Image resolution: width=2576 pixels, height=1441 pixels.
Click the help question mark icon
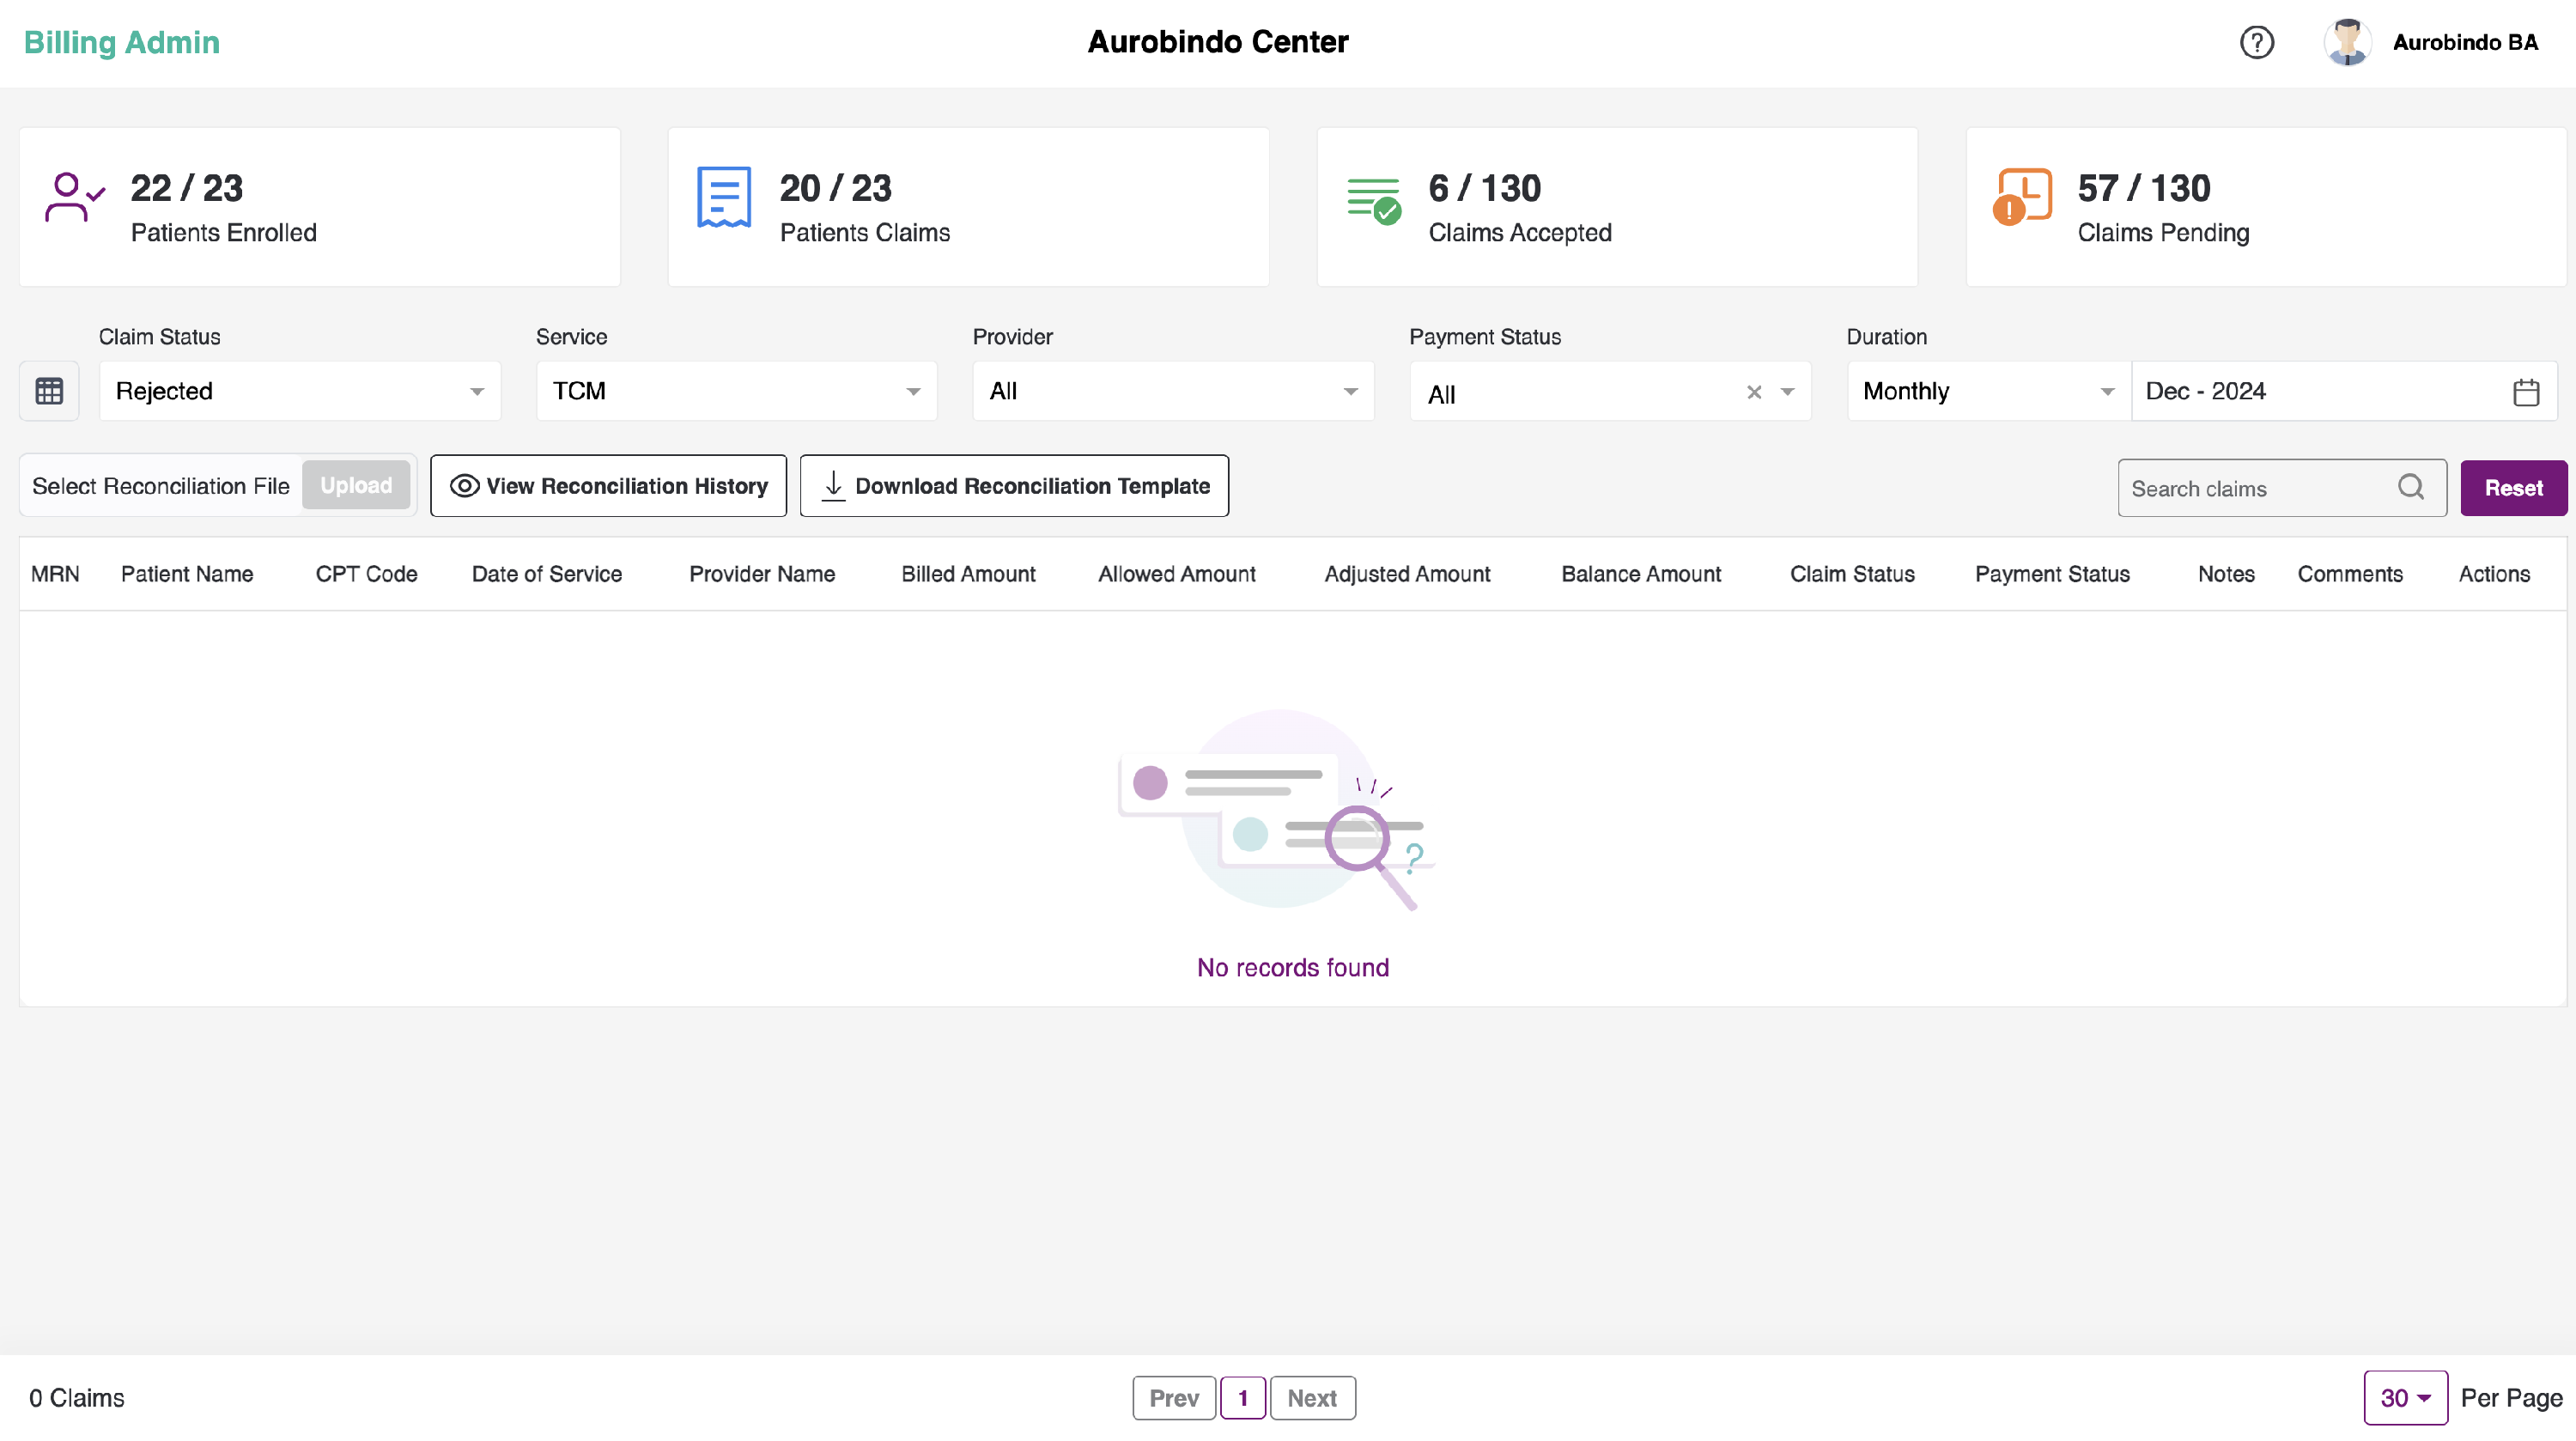point(2256,42)
